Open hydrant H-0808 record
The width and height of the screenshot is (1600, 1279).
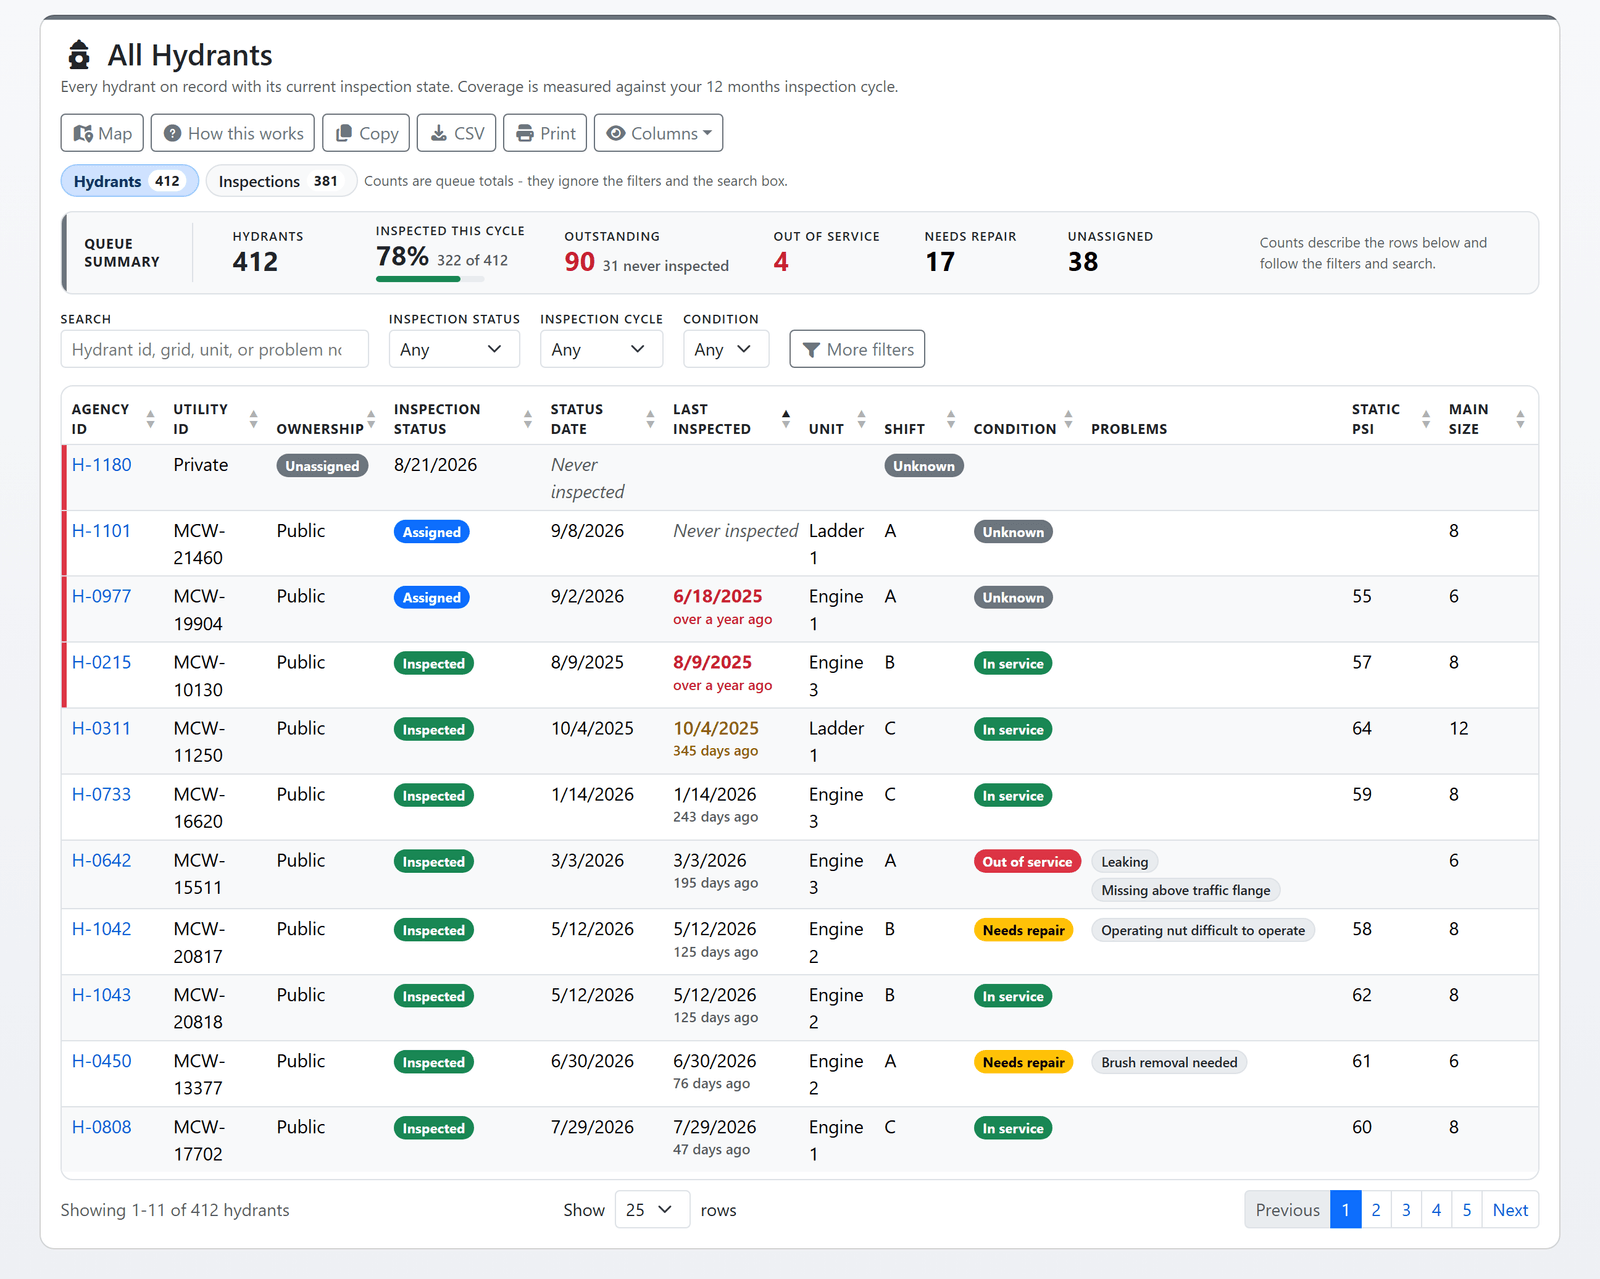point(101,1127)
